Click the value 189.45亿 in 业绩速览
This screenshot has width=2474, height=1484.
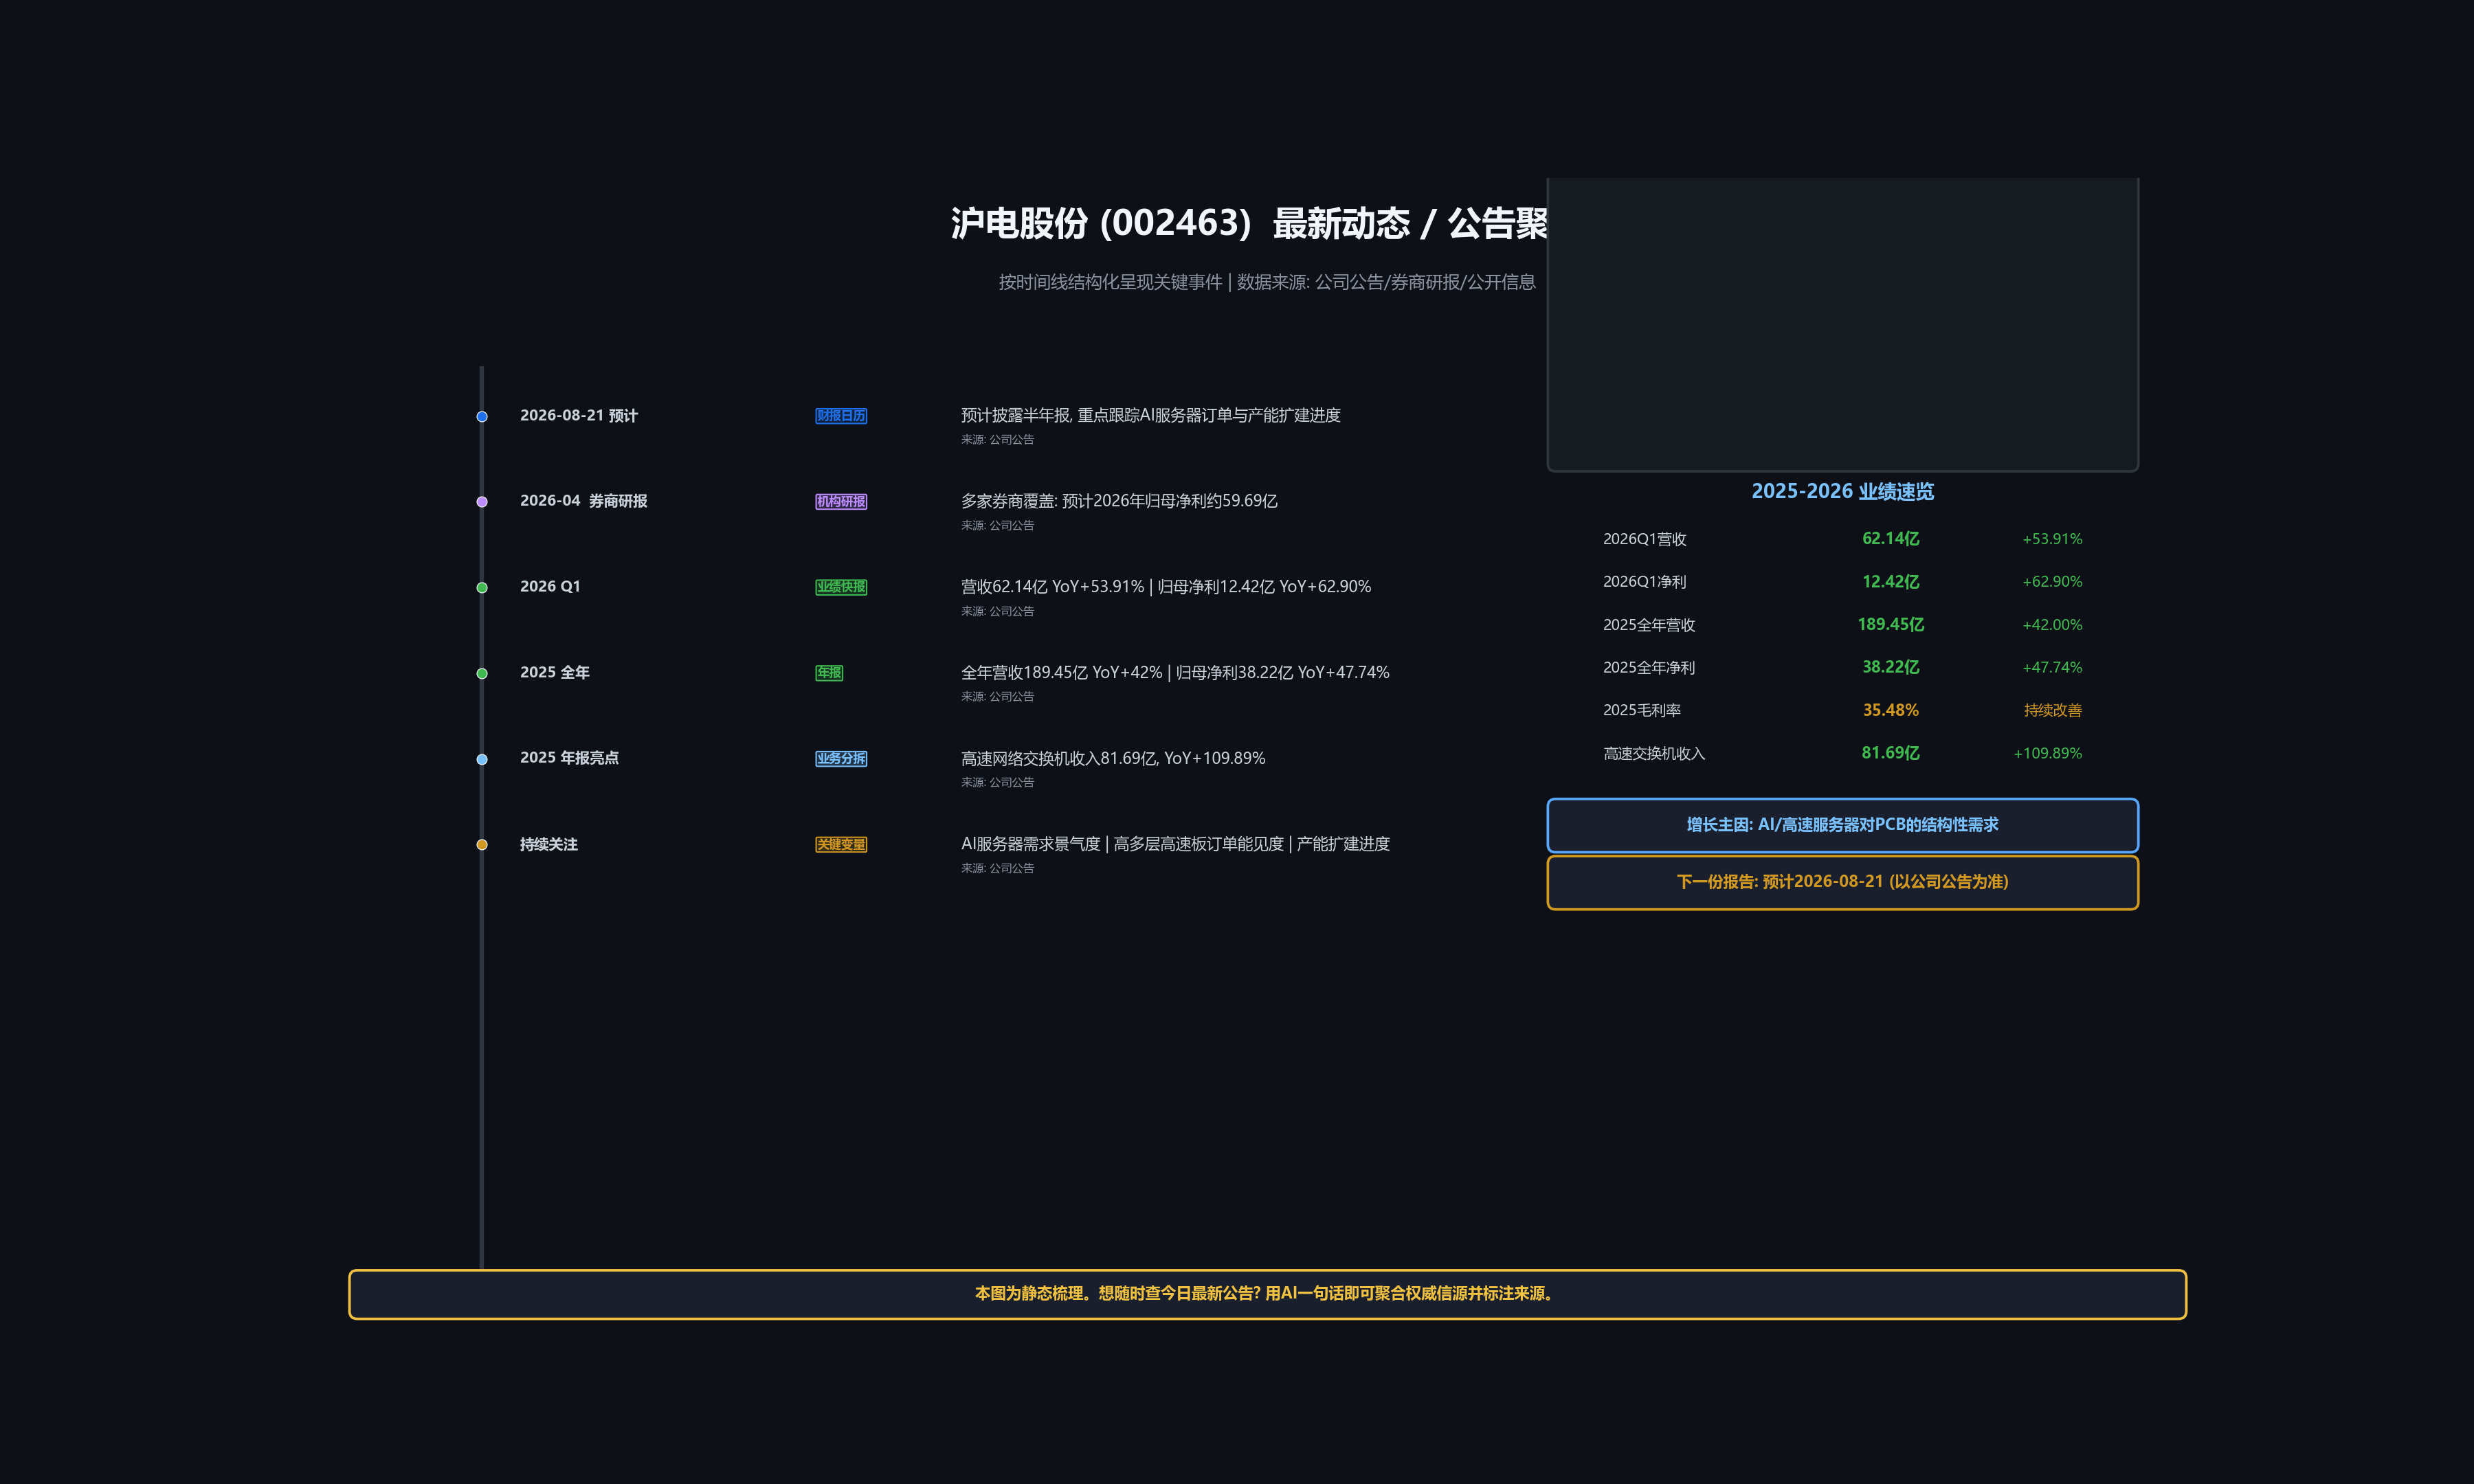[1890, 625]
